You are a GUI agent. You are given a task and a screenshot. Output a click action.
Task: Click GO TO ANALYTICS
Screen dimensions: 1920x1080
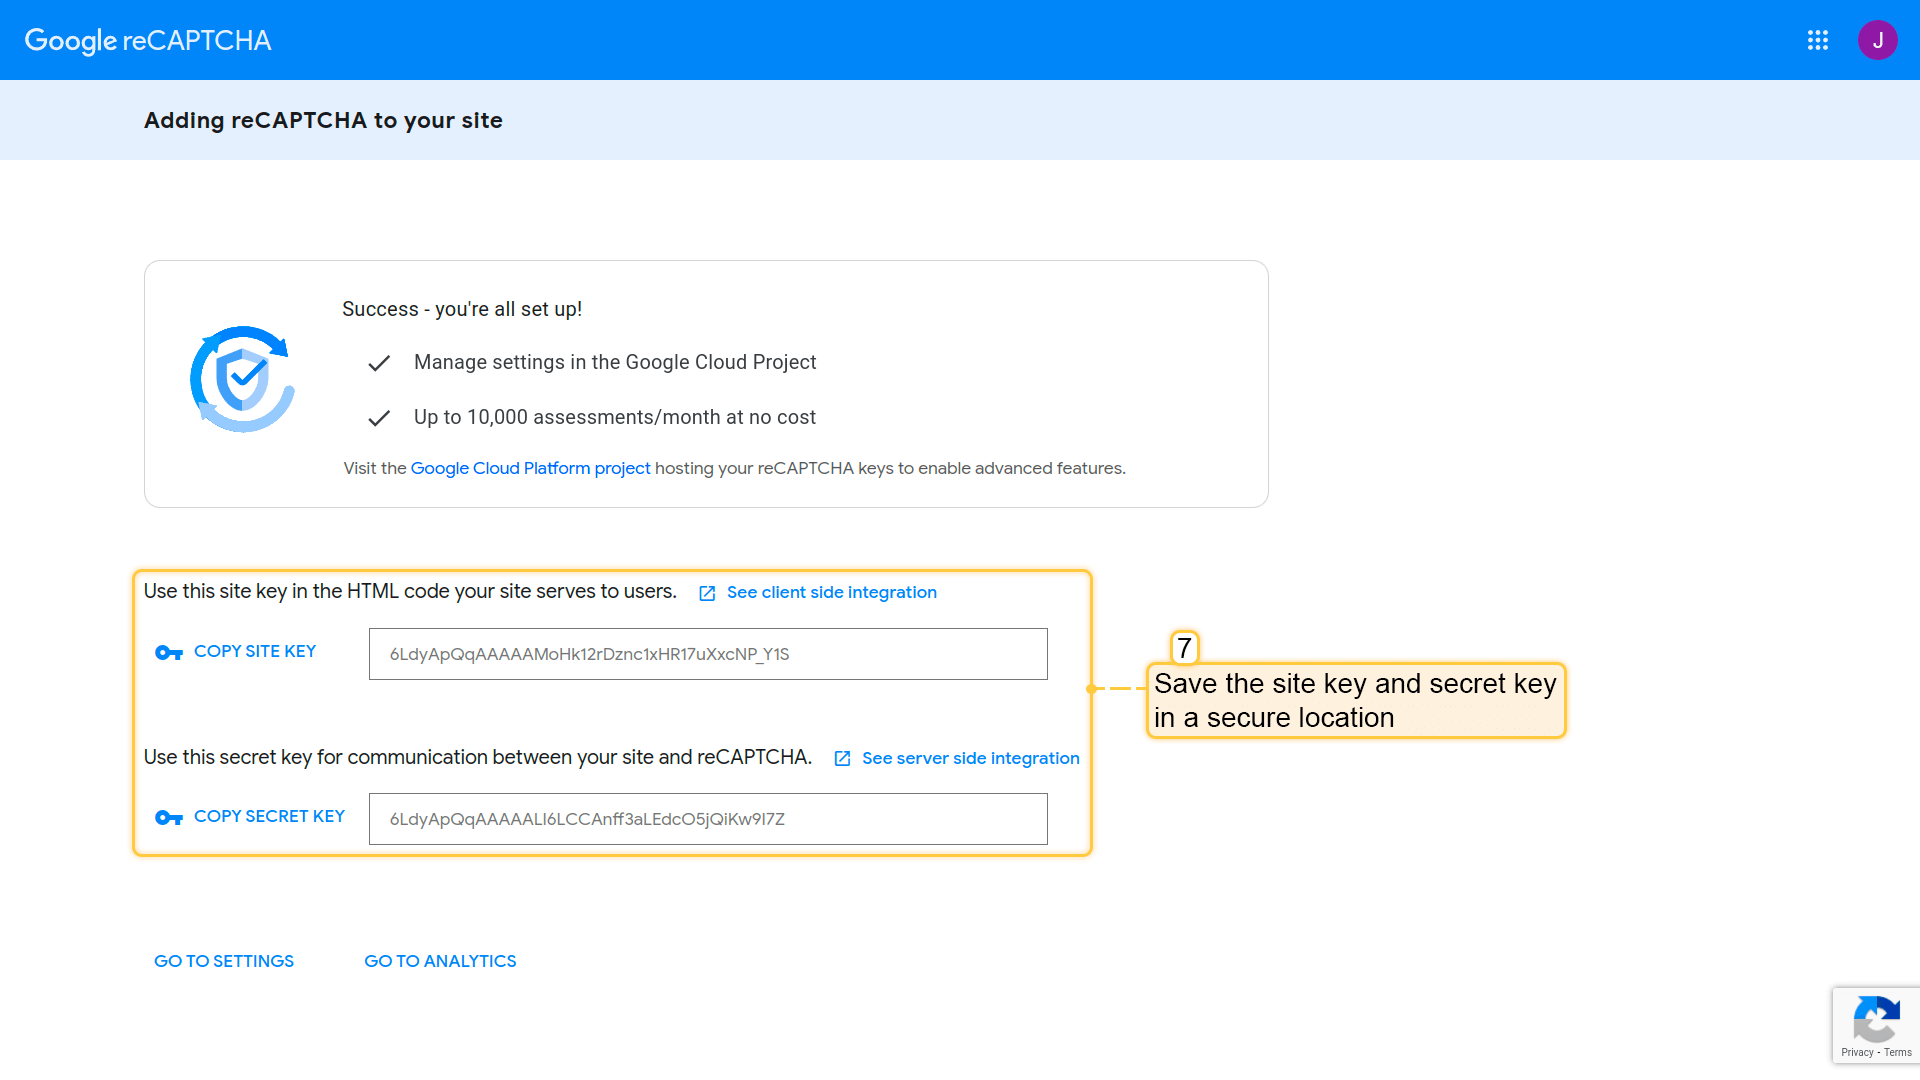440,961
